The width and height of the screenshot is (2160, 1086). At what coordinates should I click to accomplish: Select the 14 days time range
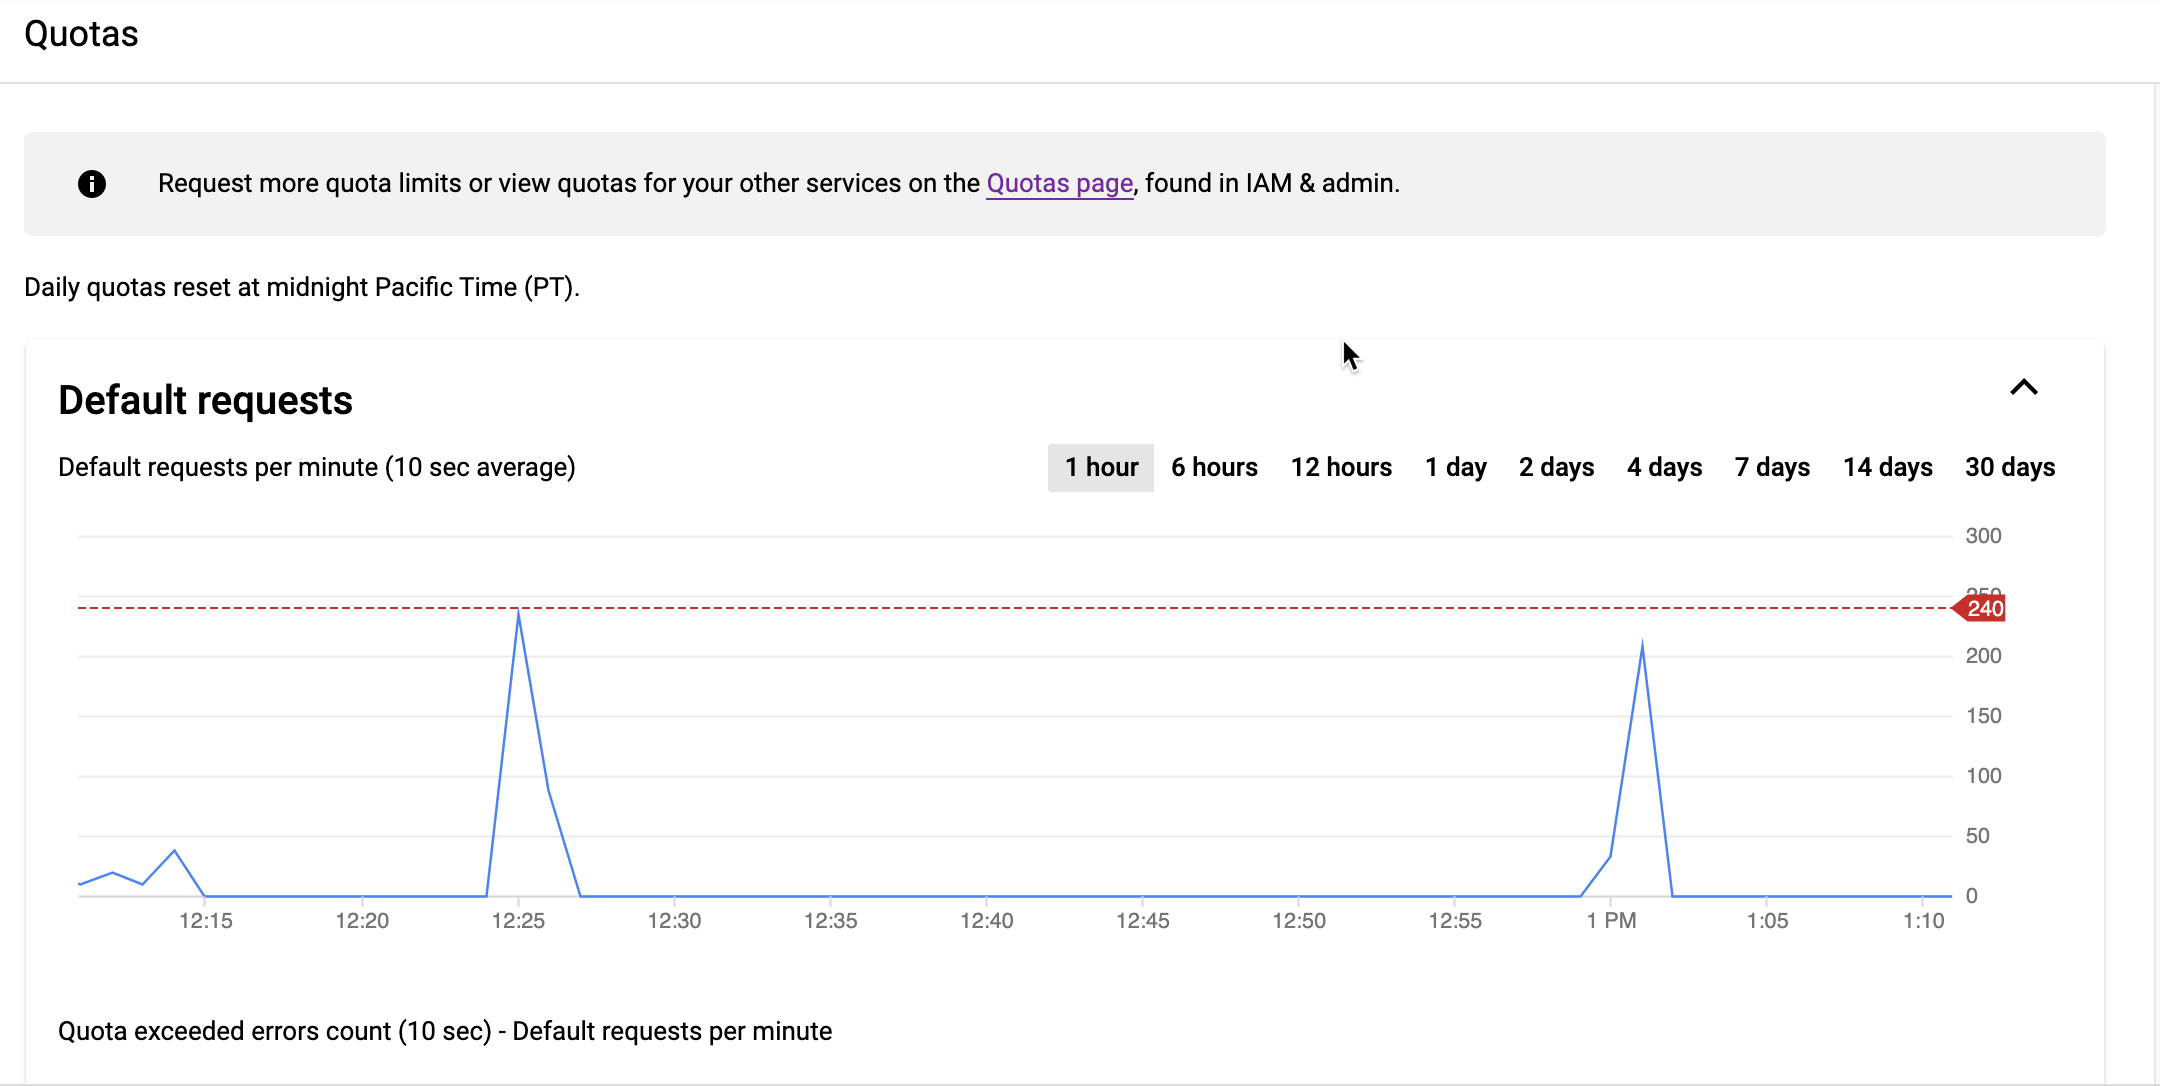click(x=1887, y=467)
